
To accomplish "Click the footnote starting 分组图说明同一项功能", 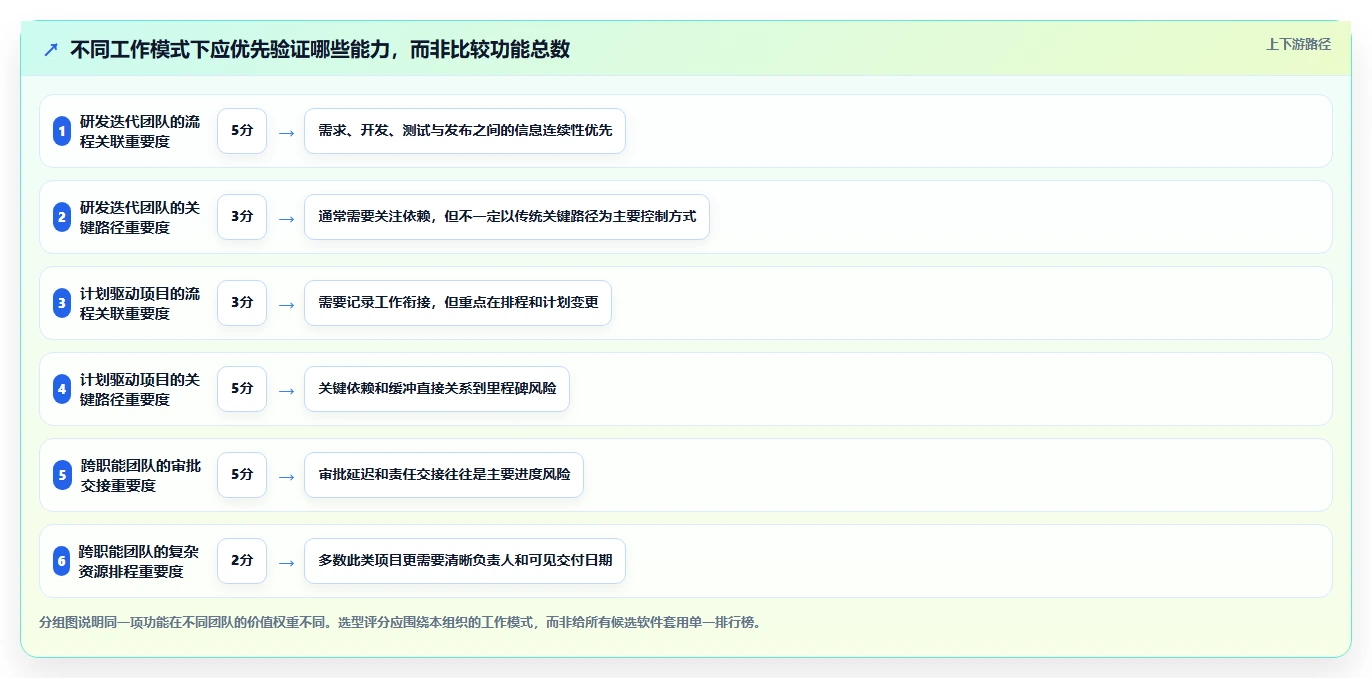I will (401, 622).
